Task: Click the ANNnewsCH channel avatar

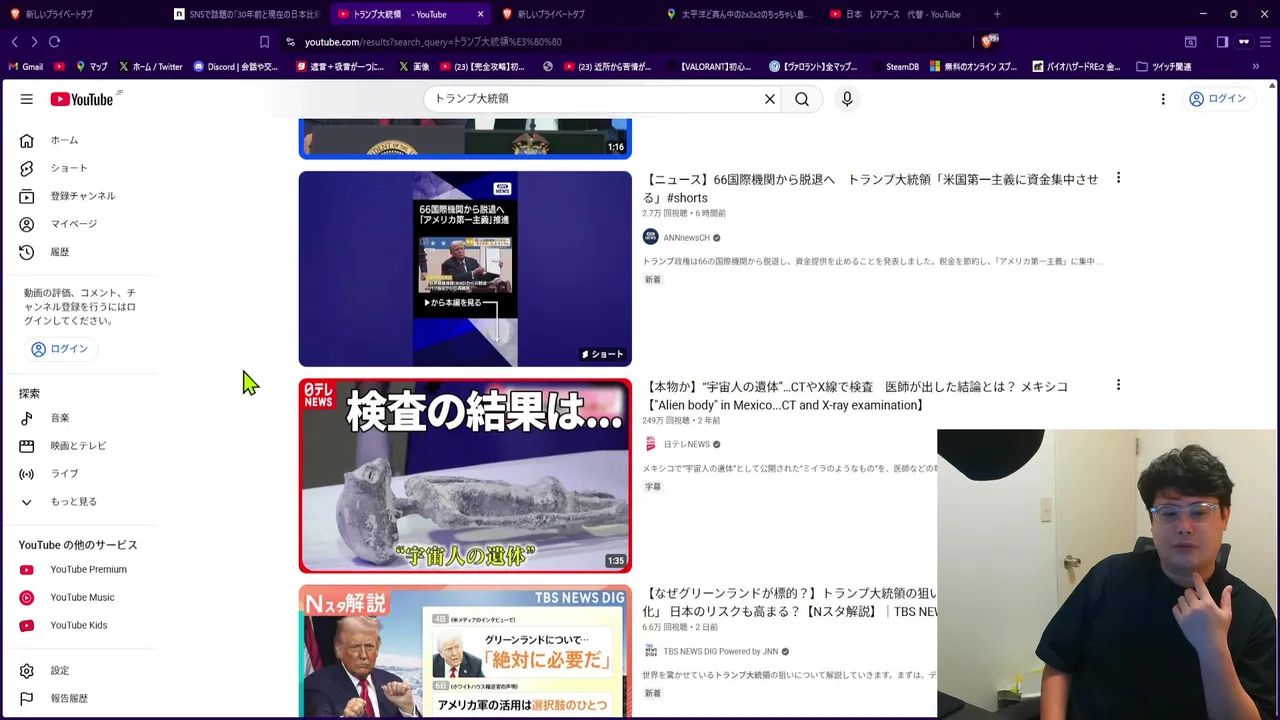Action: pyautogui.click(x=651, y=238)
